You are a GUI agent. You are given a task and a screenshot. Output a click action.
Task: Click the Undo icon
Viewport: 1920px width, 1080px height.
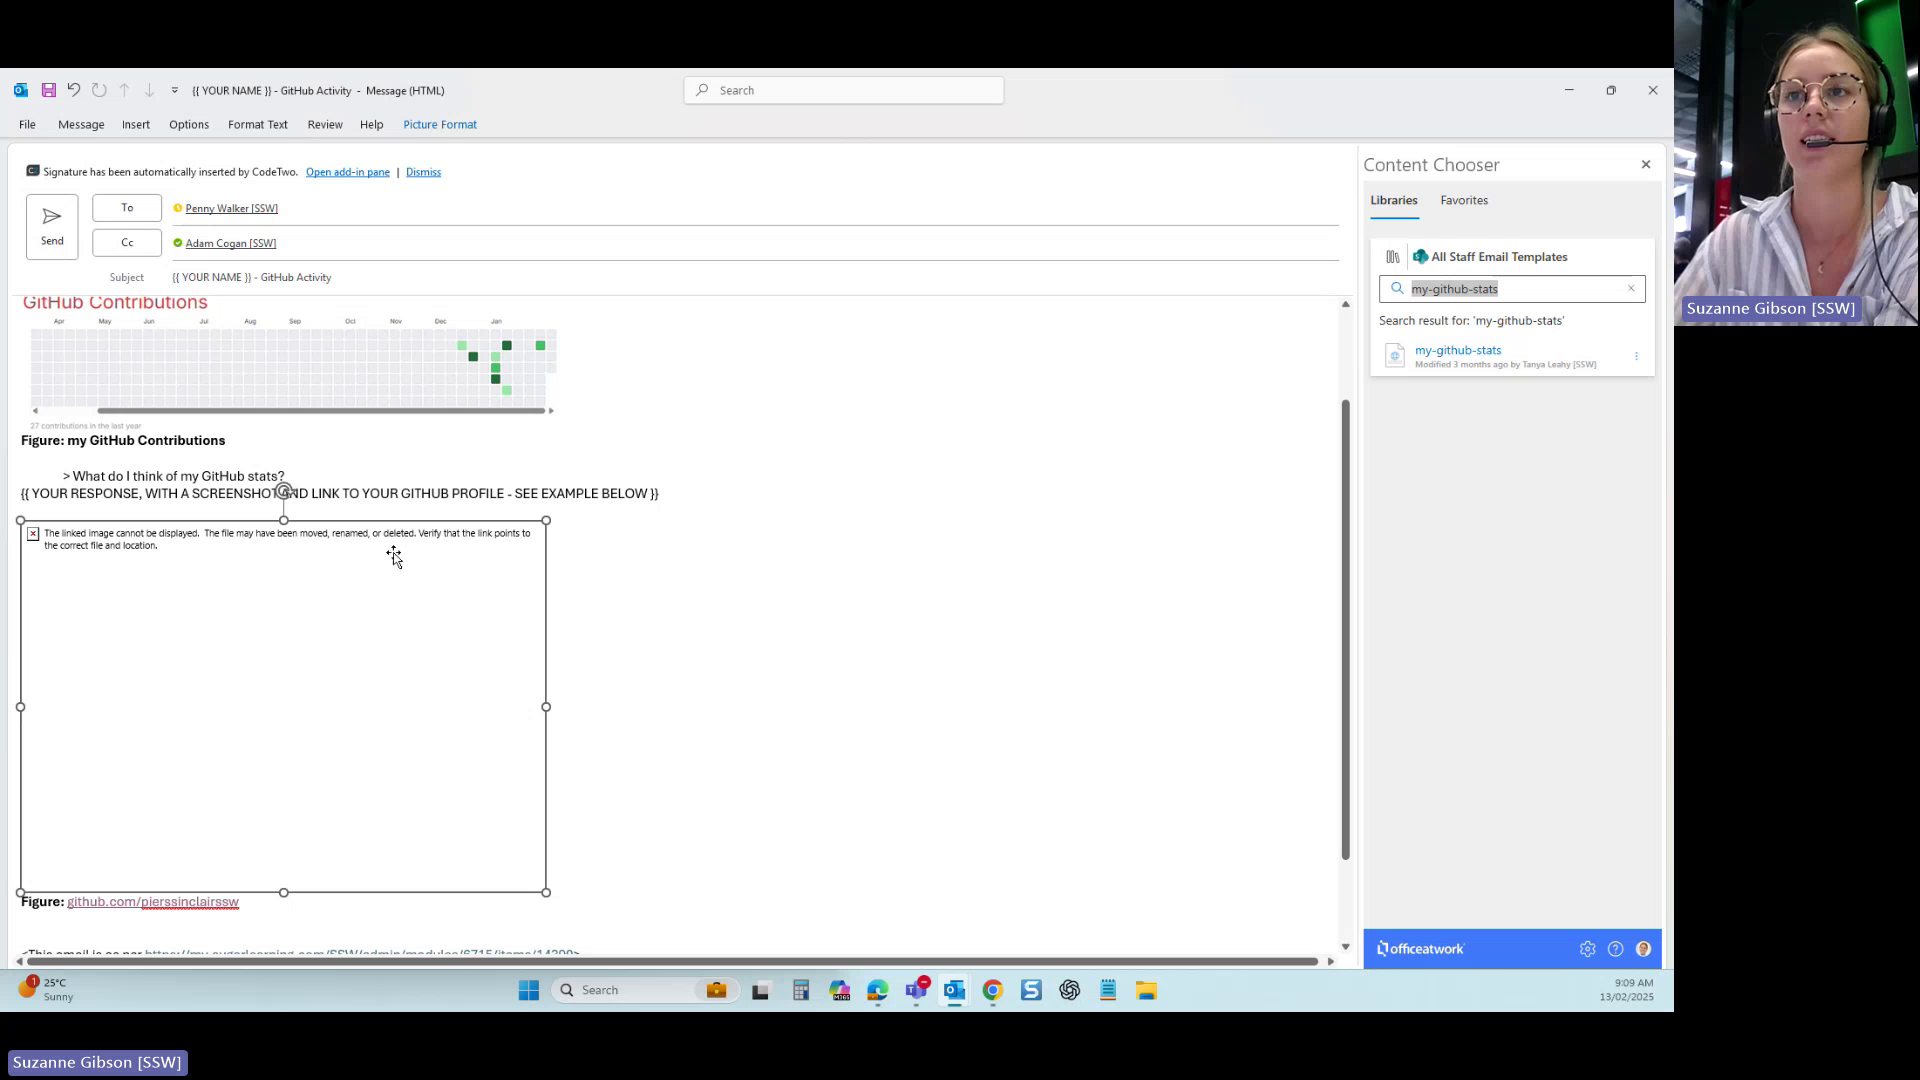point(73,90)
